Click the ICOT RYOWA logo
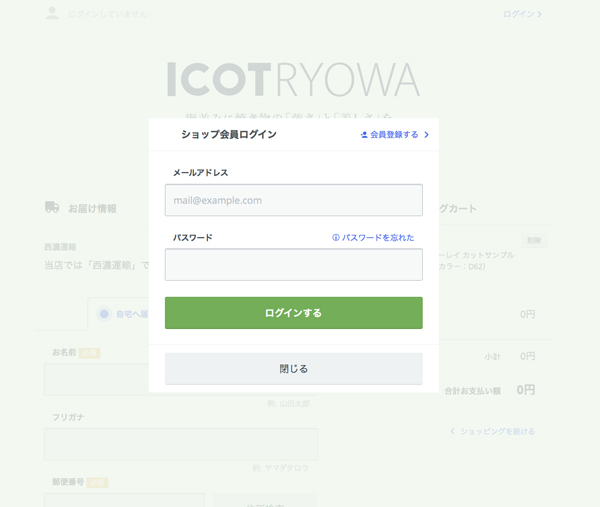The width and height of the screenshot is (600, 507). pos(293,80)
